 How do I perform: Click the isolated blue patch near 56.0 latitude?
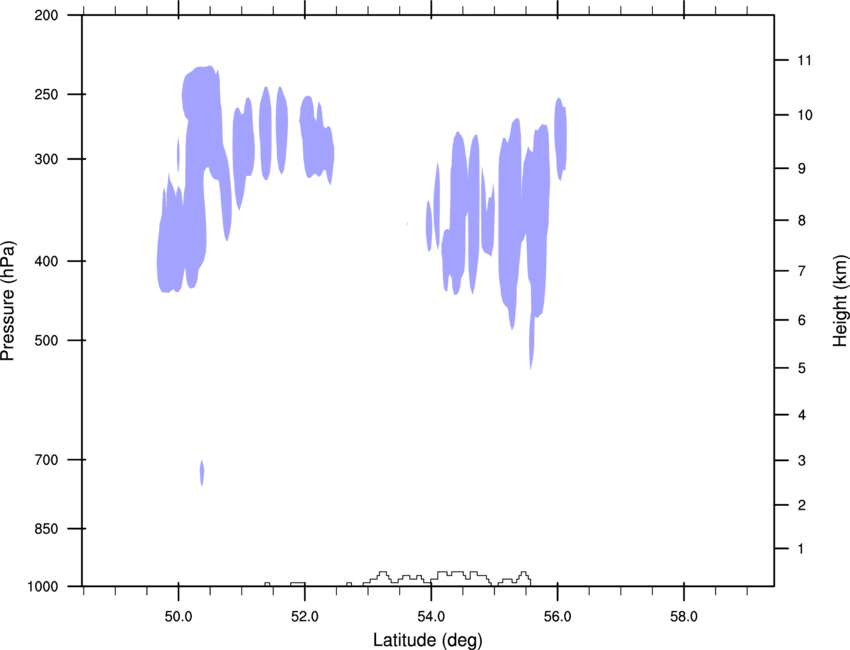click(561, 139)
